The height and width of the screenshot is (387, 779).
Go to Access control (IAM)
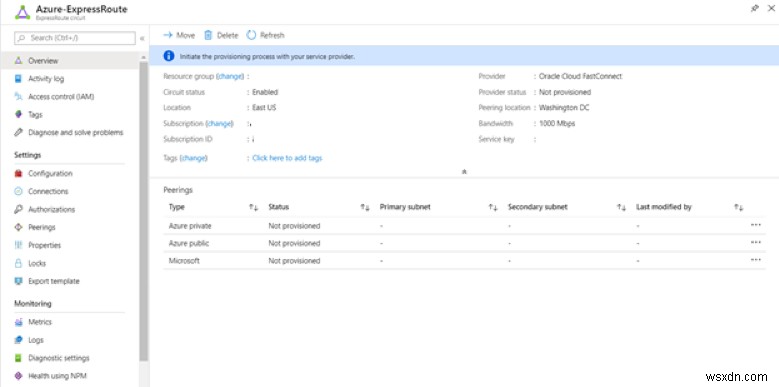point(70,96)
